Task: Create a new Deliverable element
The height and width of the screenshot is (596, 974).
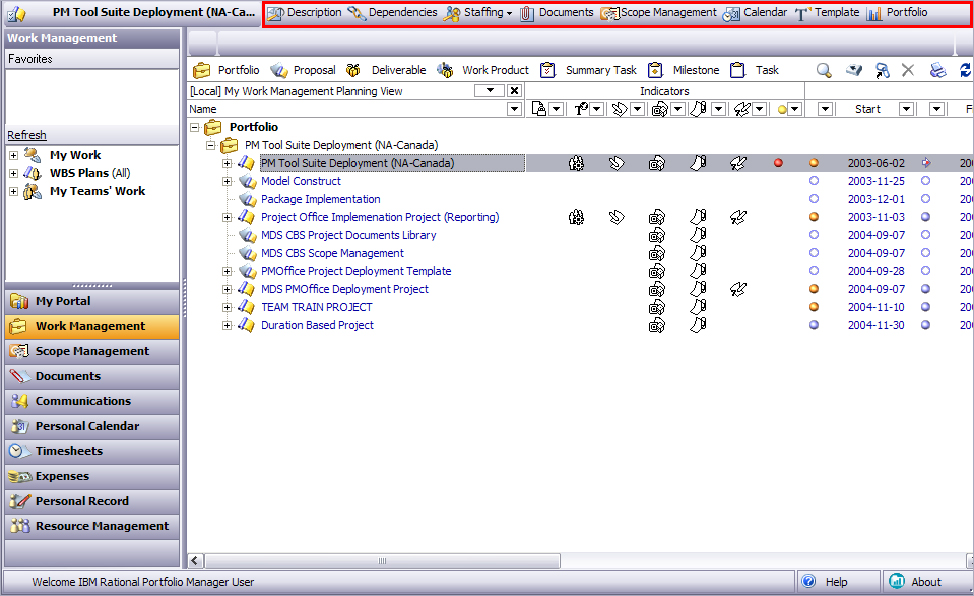Action: pyautogui.click(x=386, y=70)
